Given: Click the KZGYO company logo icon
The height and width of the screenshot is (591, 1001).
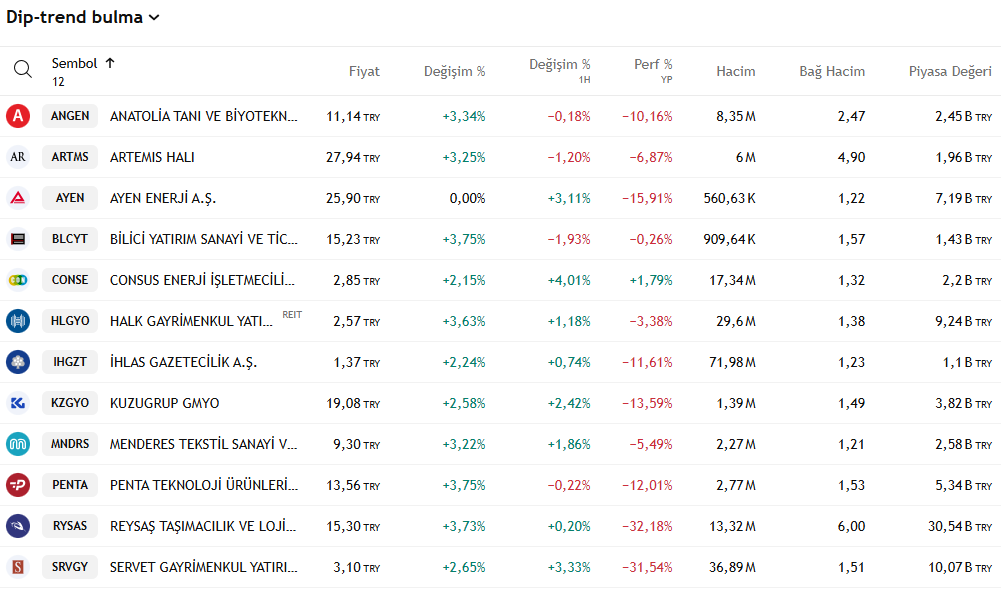Looking at the screenshot, I should (18, 403).
